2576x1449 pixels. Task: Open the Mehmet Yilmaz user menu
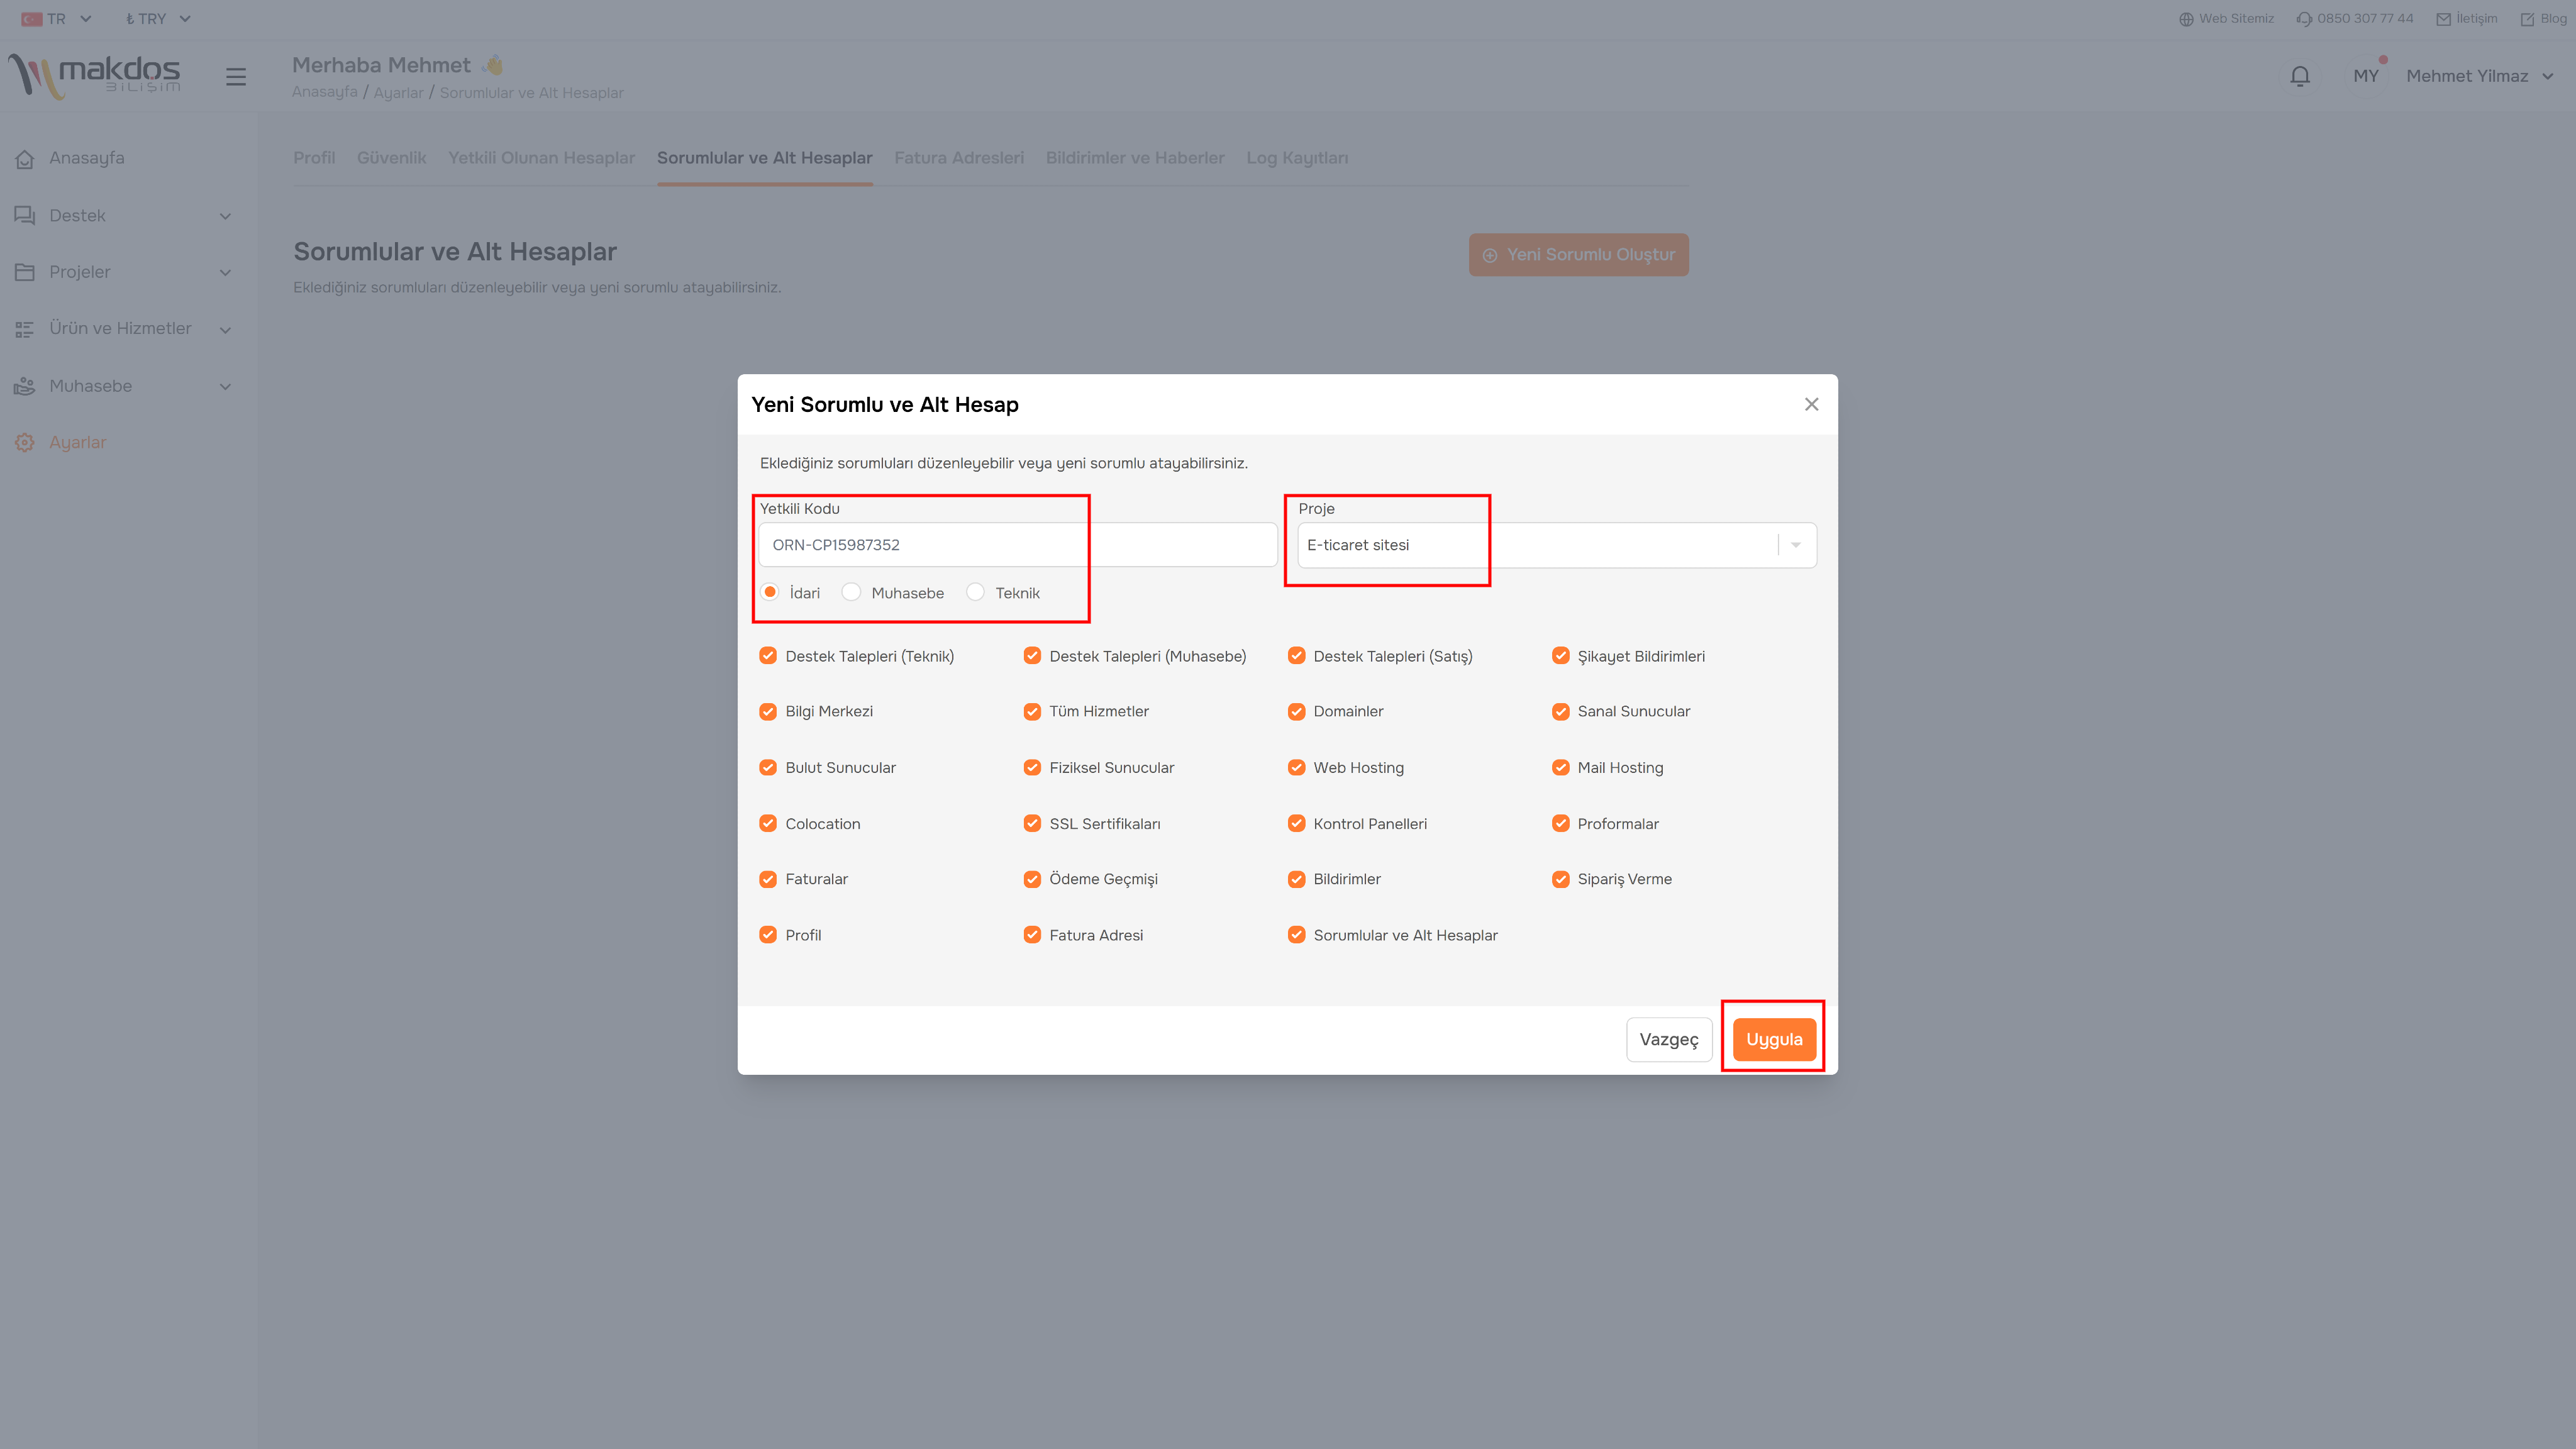click(x=2480, y=76)
